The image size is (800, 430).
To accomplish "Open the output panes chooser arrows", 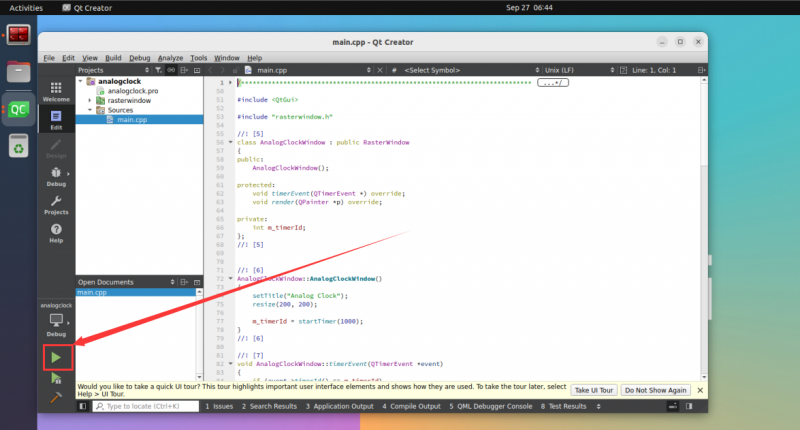I will tap(598, 406).
